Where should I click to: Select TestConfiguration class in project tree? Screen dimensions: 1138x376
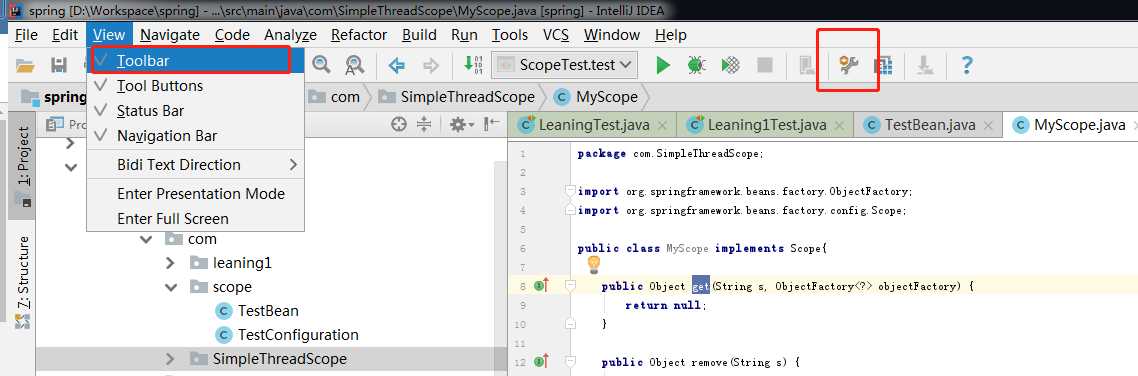pyautogui.click(x=287, y=335)
